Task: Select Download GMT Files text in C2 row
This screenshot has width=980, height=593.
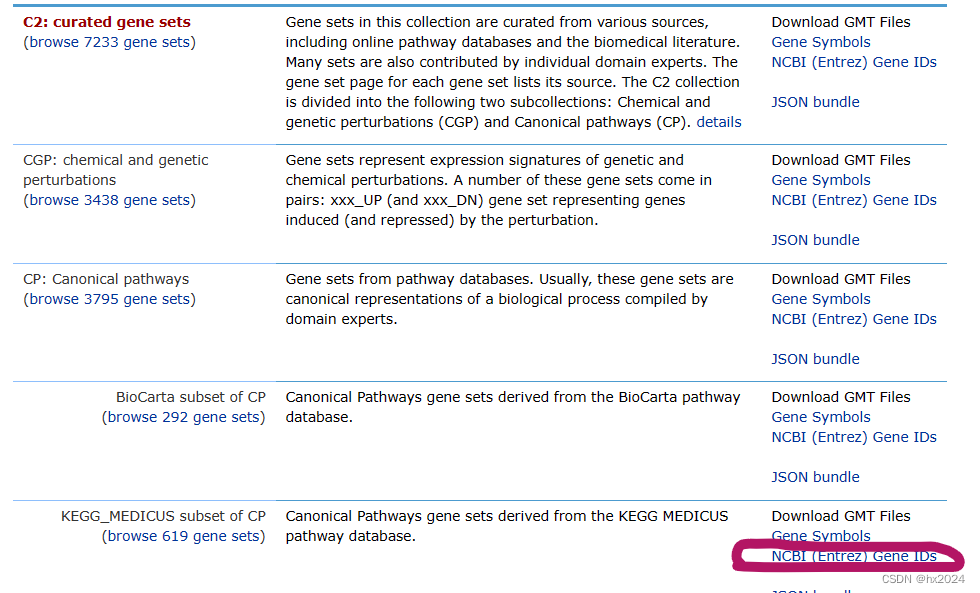Action: click(x=841, y=22)
